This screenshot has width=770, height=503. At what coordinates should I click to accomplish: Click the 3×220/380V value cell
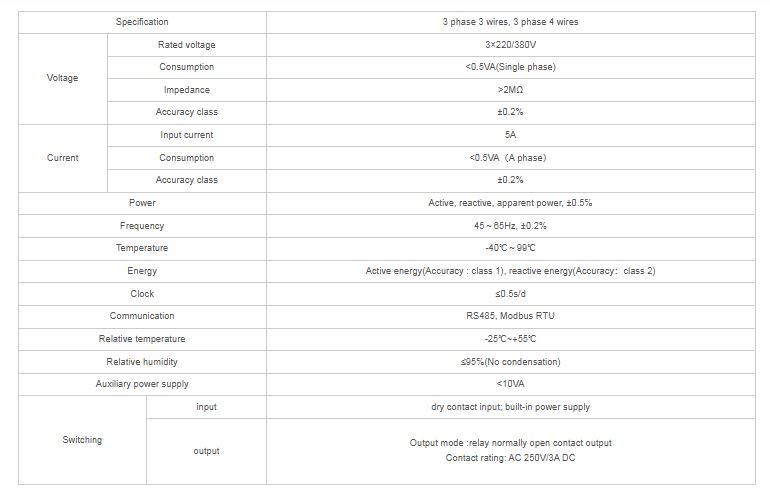coord(510,45)
